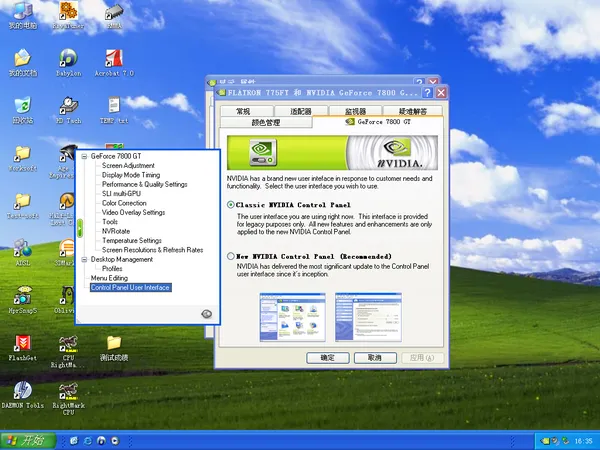The image size is (600, 450).
Task: Open Screen Resolutions & Refresh Rates
Action: tap(153, 250)
